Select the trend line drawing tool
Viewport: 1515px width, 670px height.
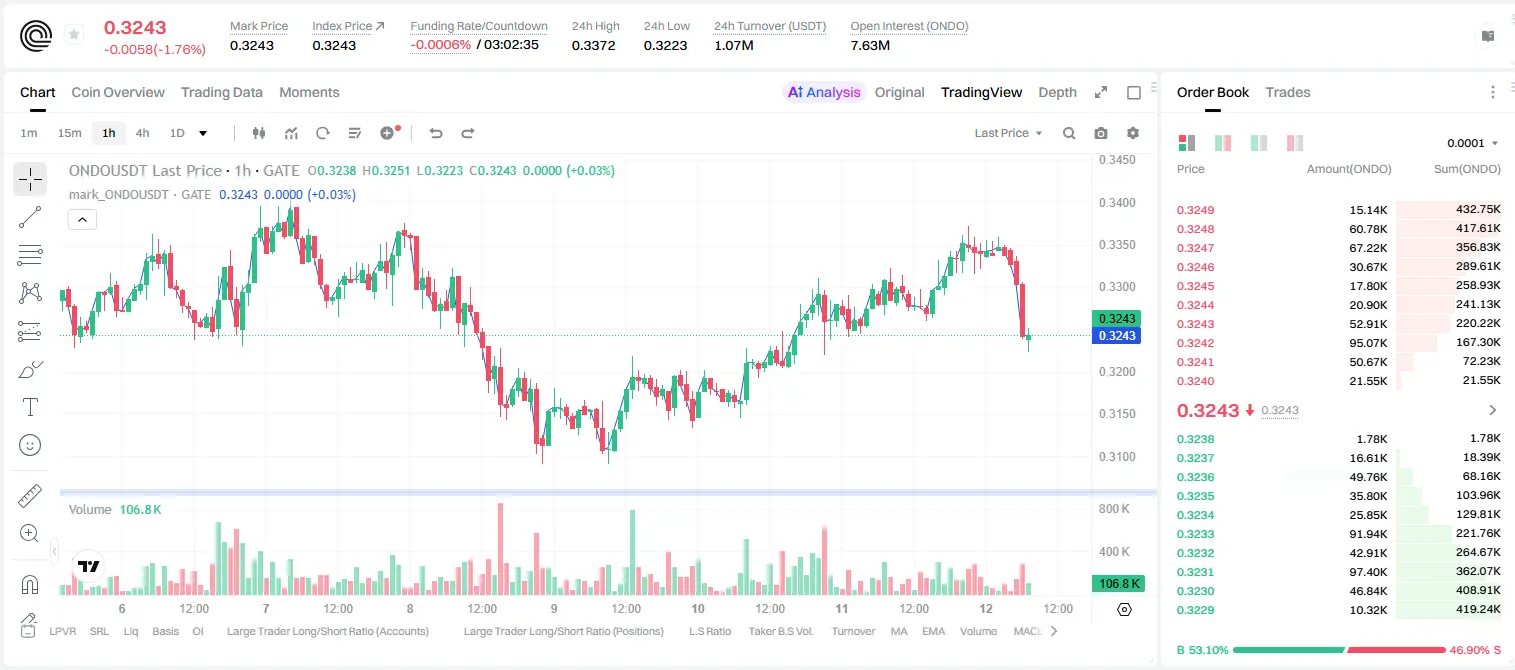[30, 217]
